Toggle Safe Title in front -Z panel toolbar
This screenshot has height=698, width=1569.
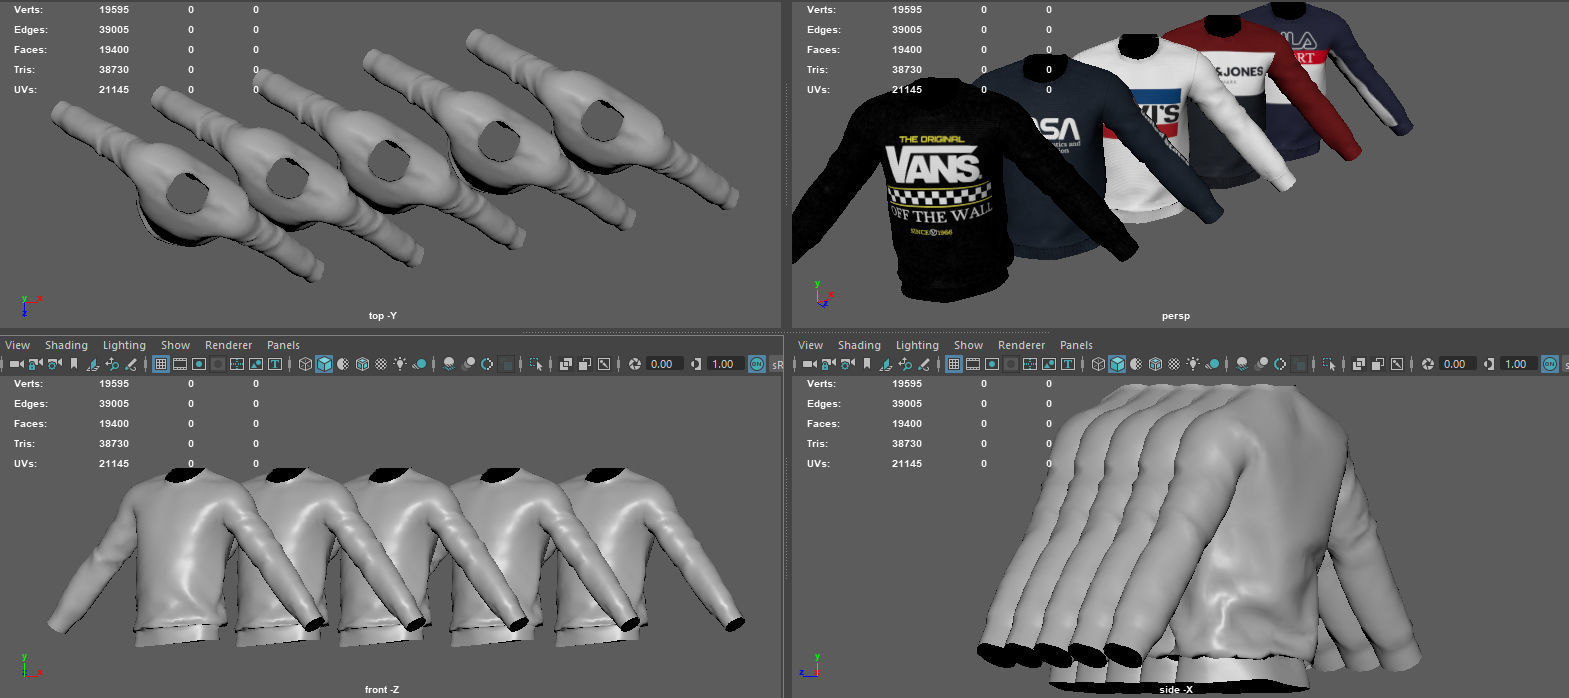275,364
